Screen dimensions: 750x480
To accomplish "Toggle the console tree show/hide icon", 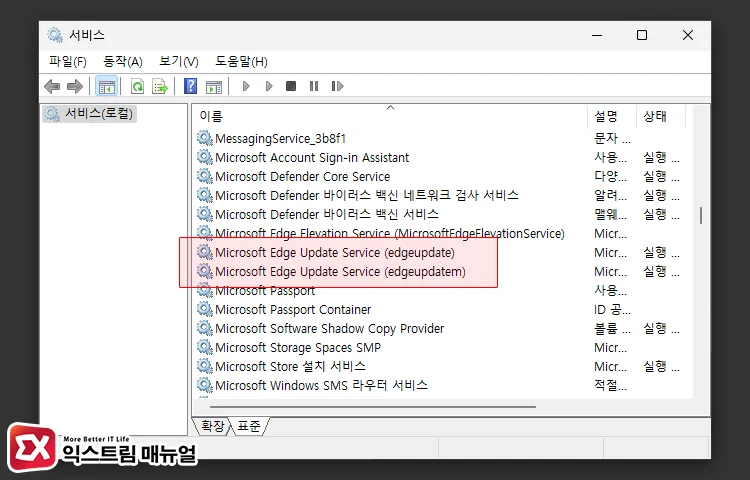I will pyautogui.click(x=107, y=87).
